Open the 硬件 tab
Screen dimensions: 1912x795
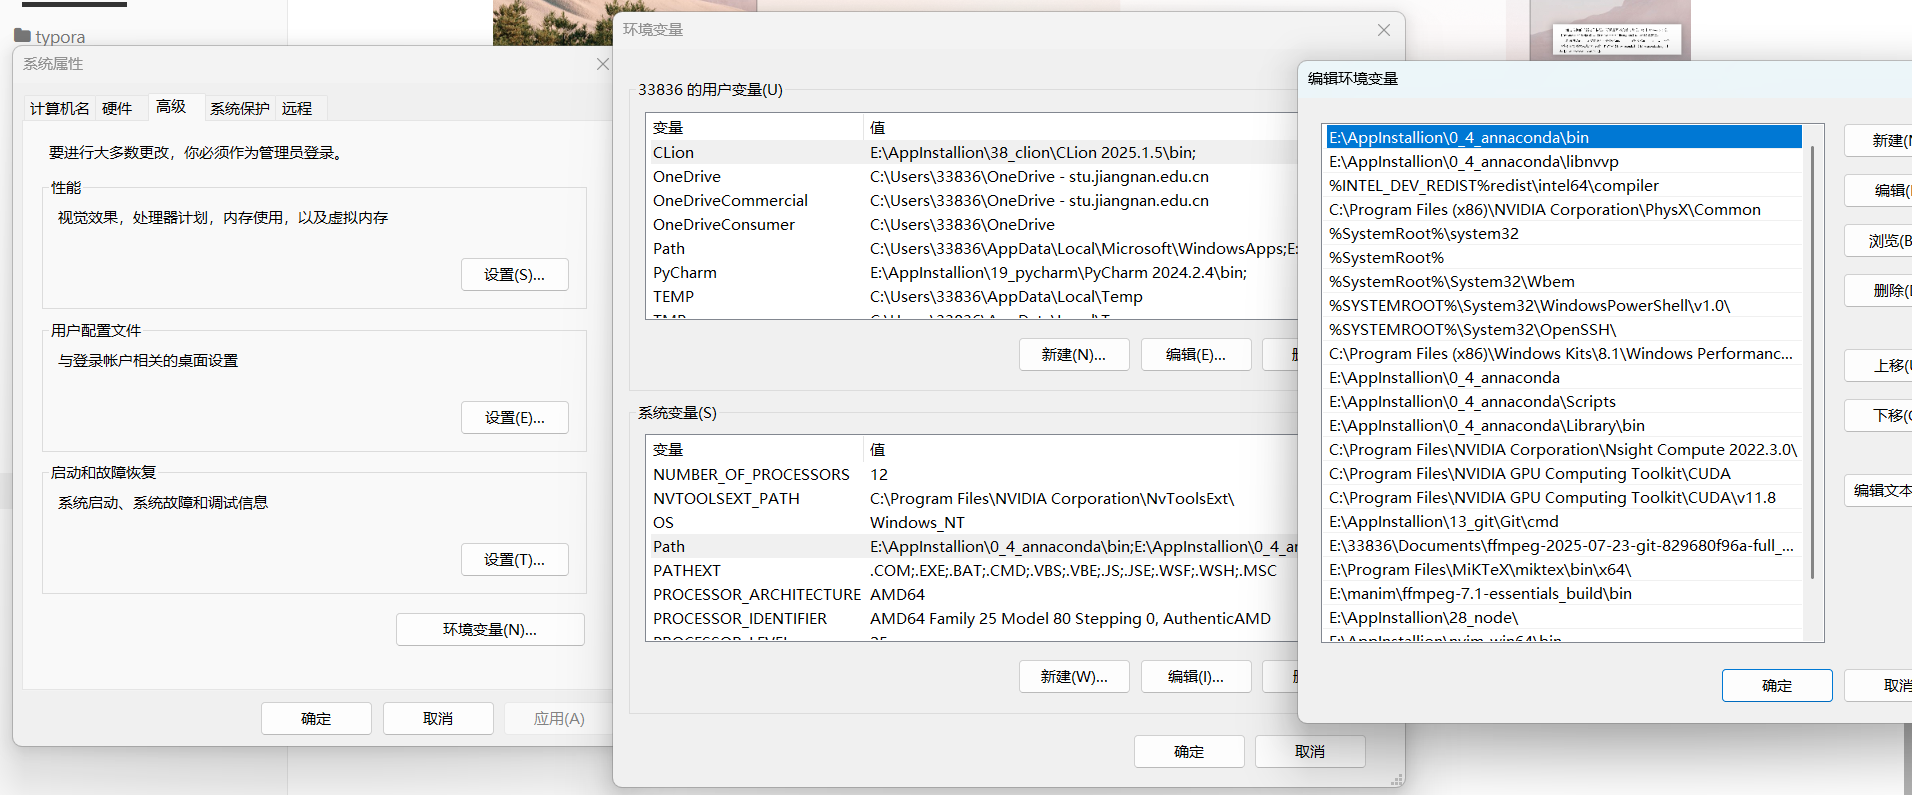(x=117, y=108)
